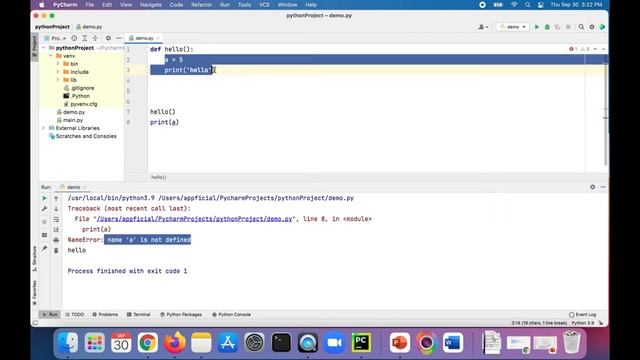Viewport: 640px width, 360px height.
Task: Pin the Run tab
Action: click(x=44, y=248)
